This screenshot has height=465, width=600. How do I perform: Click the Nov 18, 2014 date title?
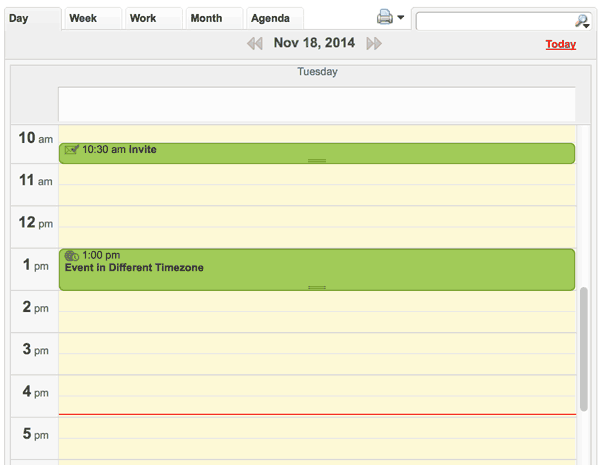[314, 42]
